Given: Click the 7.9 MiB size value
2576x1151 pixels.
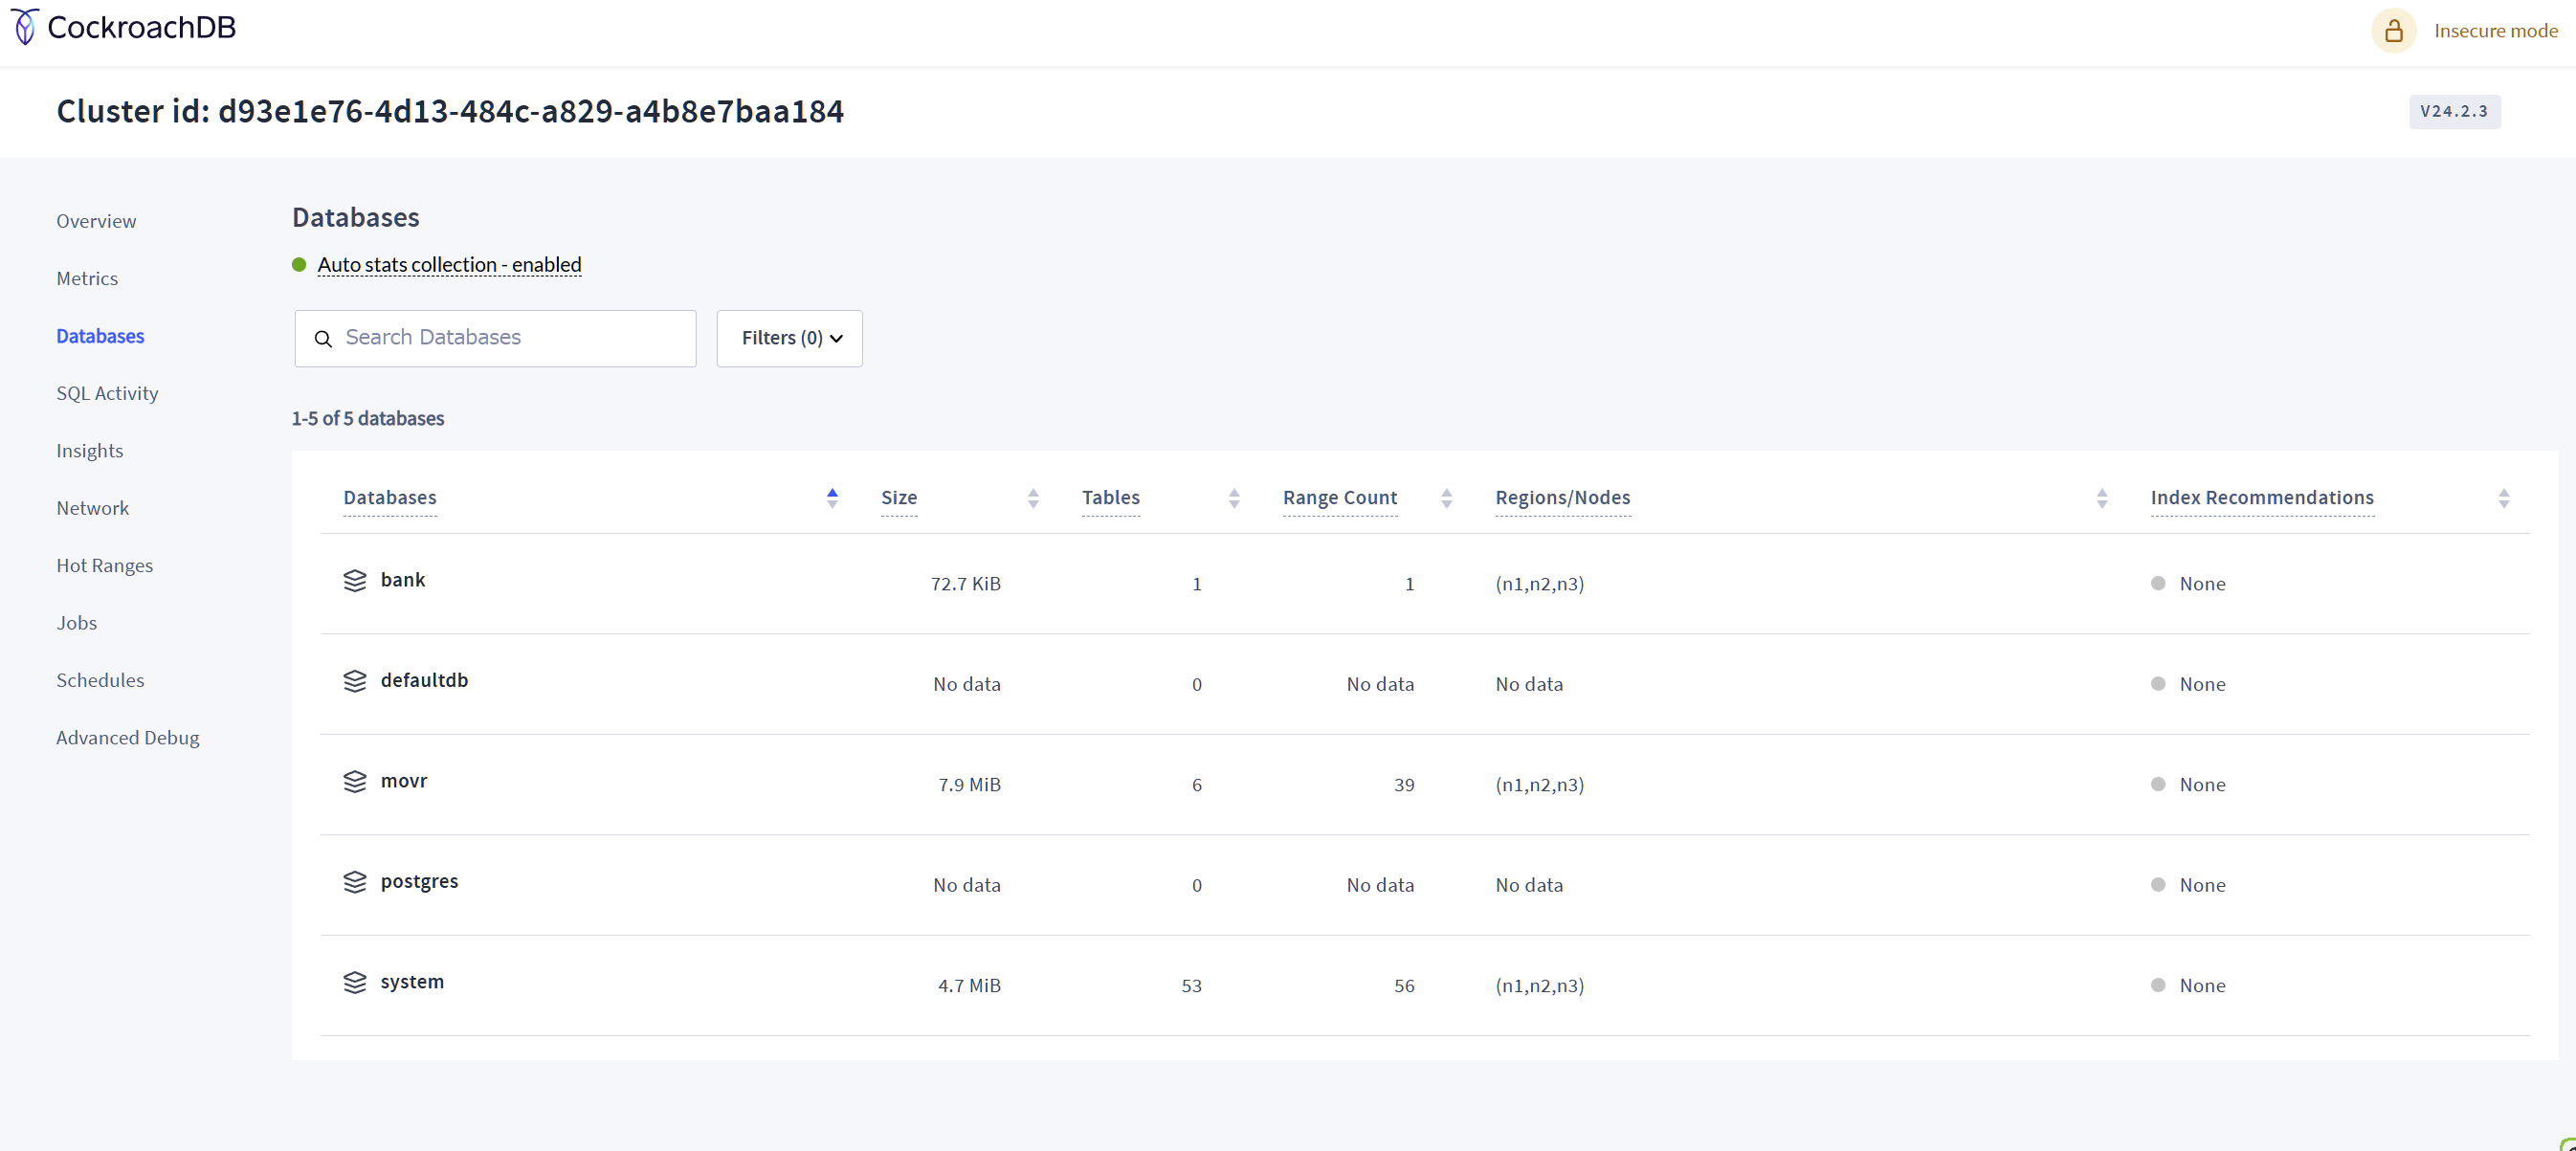Looking at the screenshot, I should (x=969, y=785).
